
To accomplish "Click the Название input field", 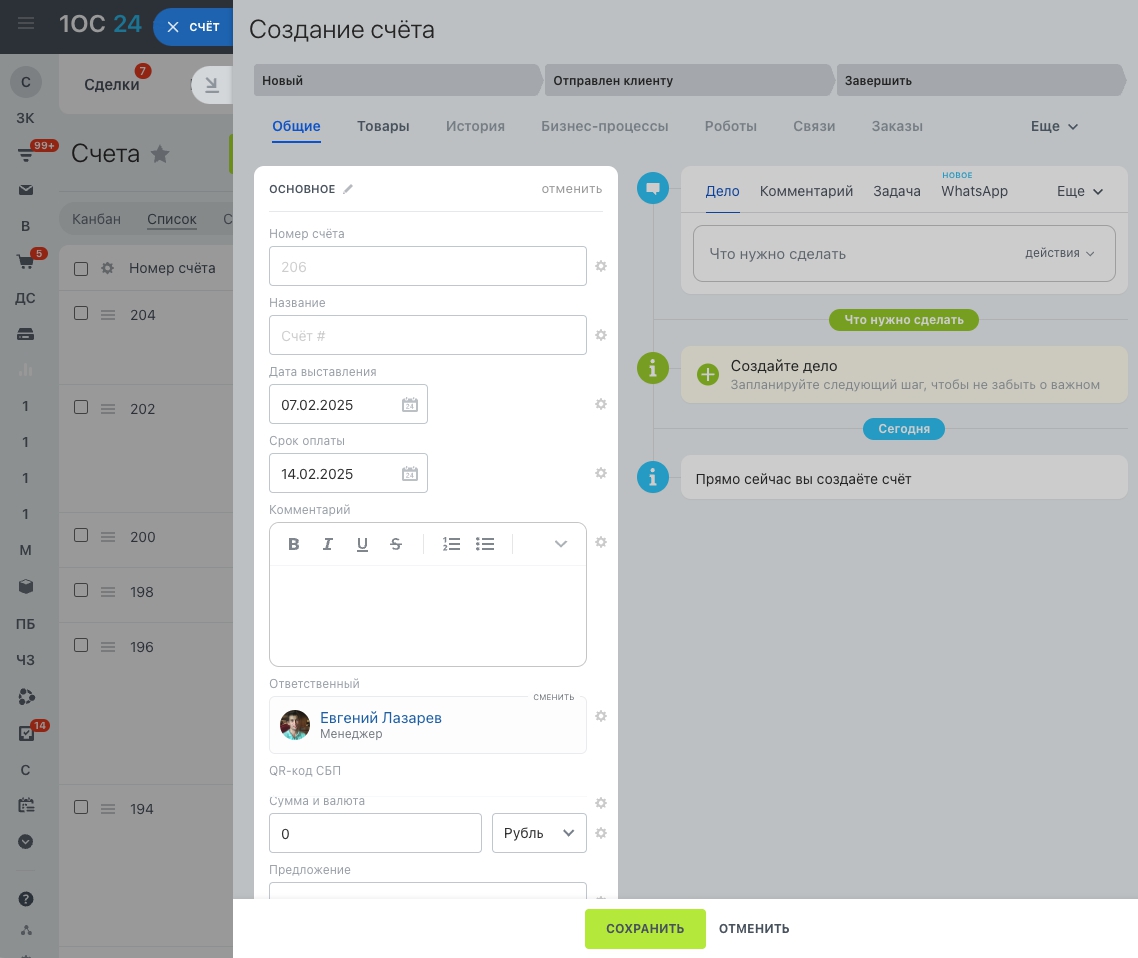I will [427, 336].
